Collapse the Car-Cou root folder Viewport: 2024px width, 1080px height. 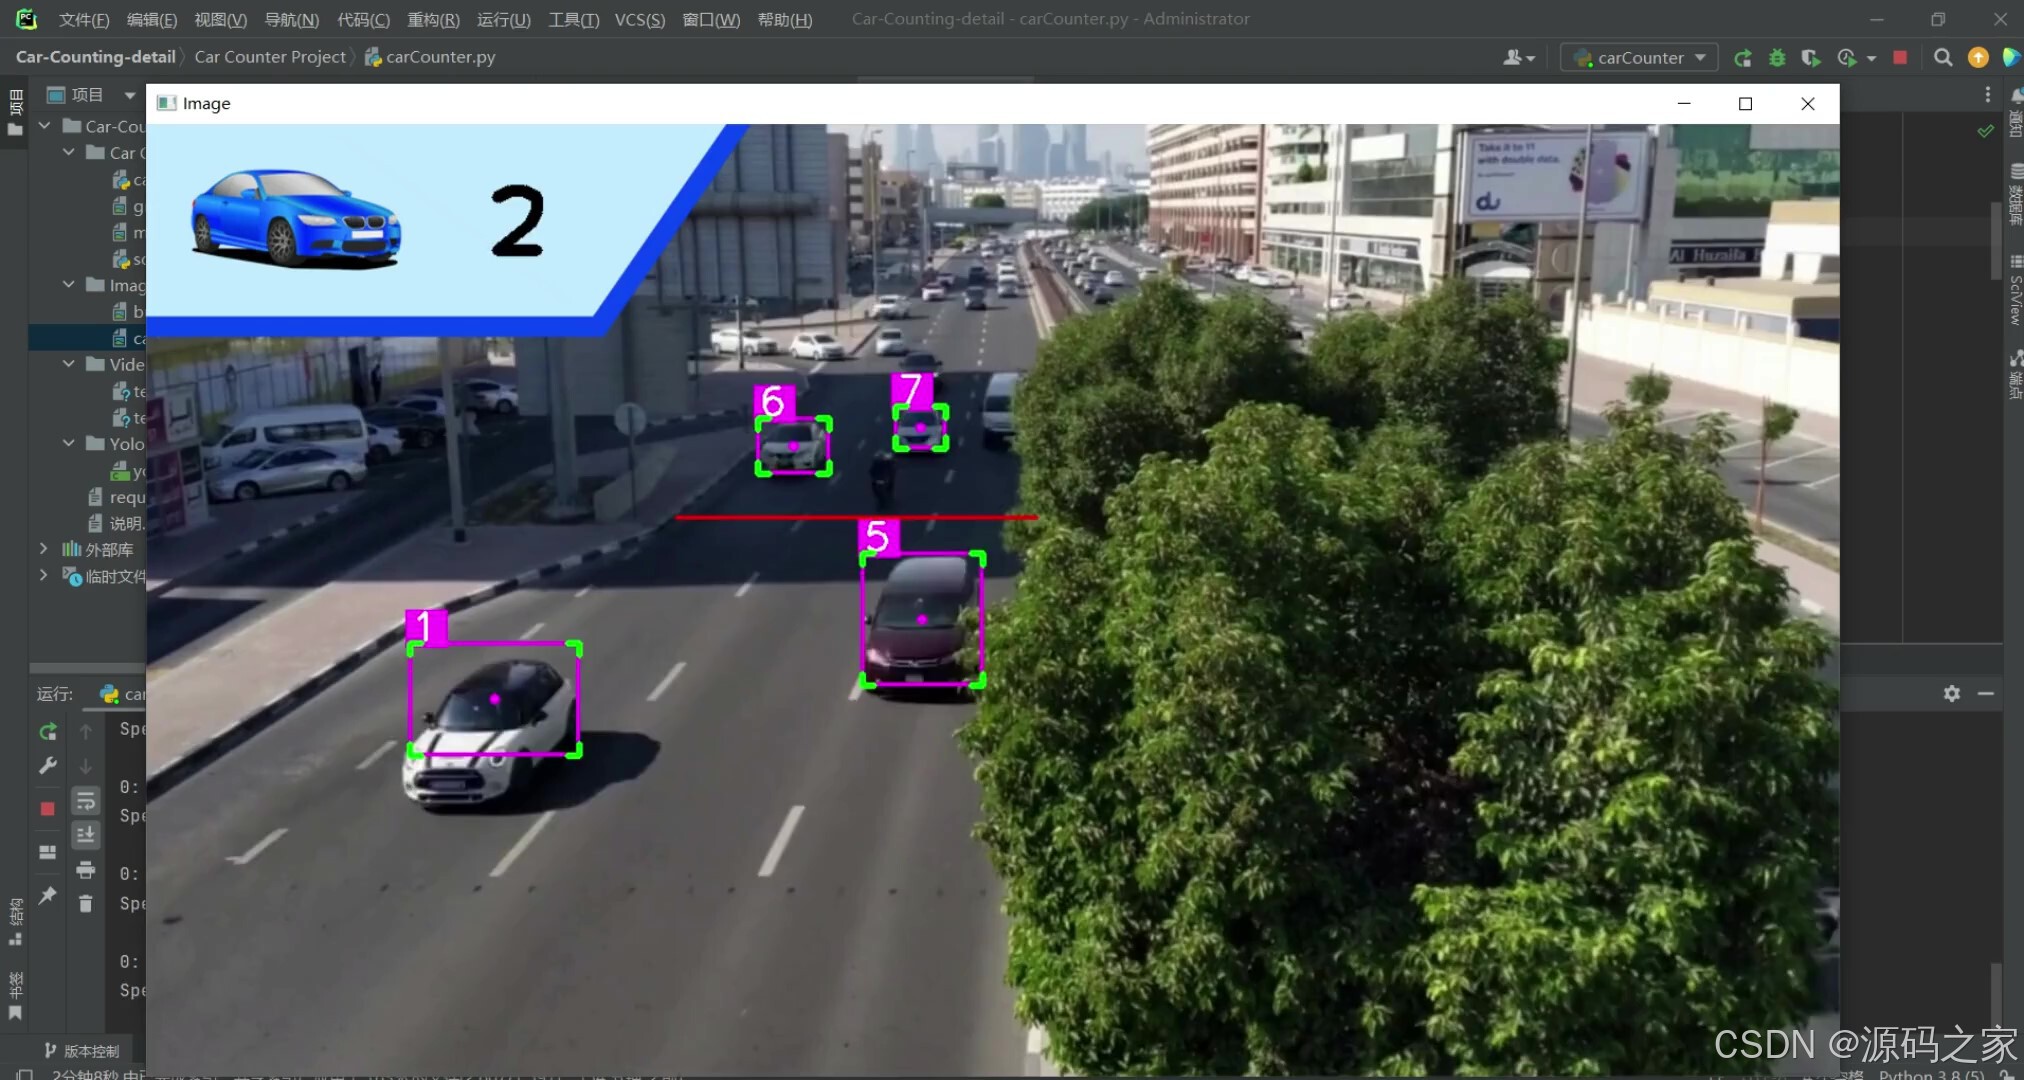coord(44,126)
